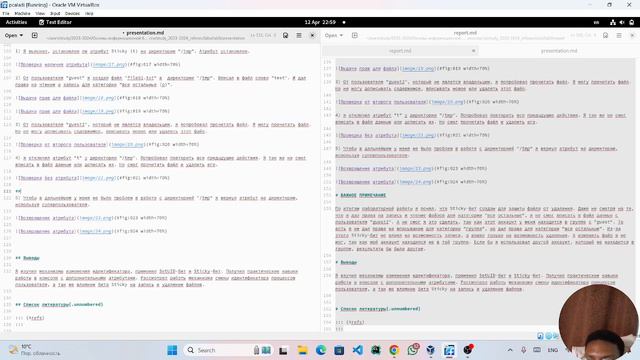Open VirtualBox Devices menu
The width and height of the screenshot is (640, 360).
72,13
